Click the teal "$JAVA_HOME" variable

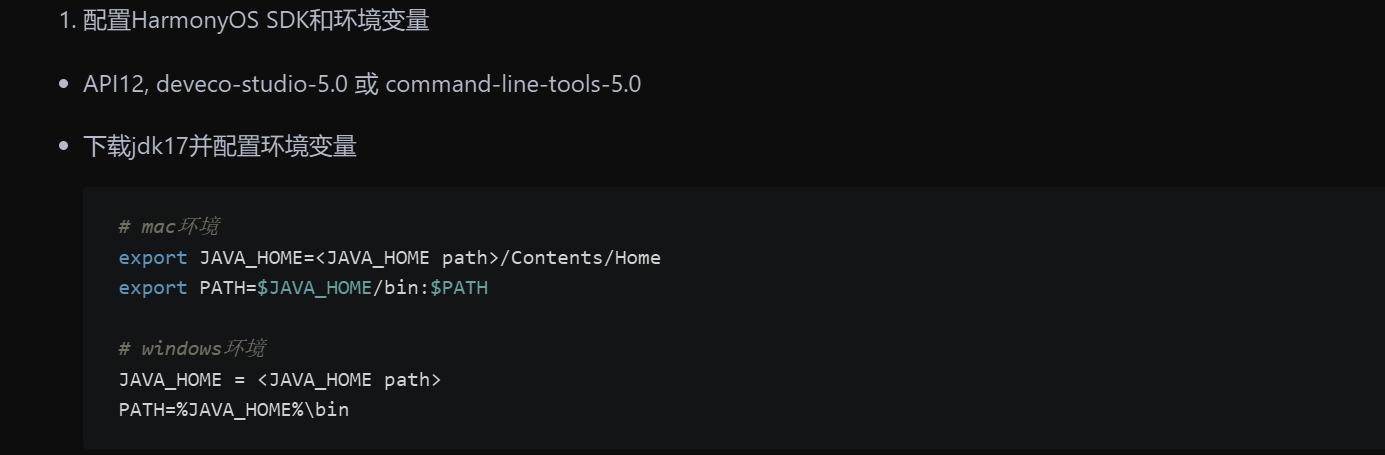coord(314,288)
